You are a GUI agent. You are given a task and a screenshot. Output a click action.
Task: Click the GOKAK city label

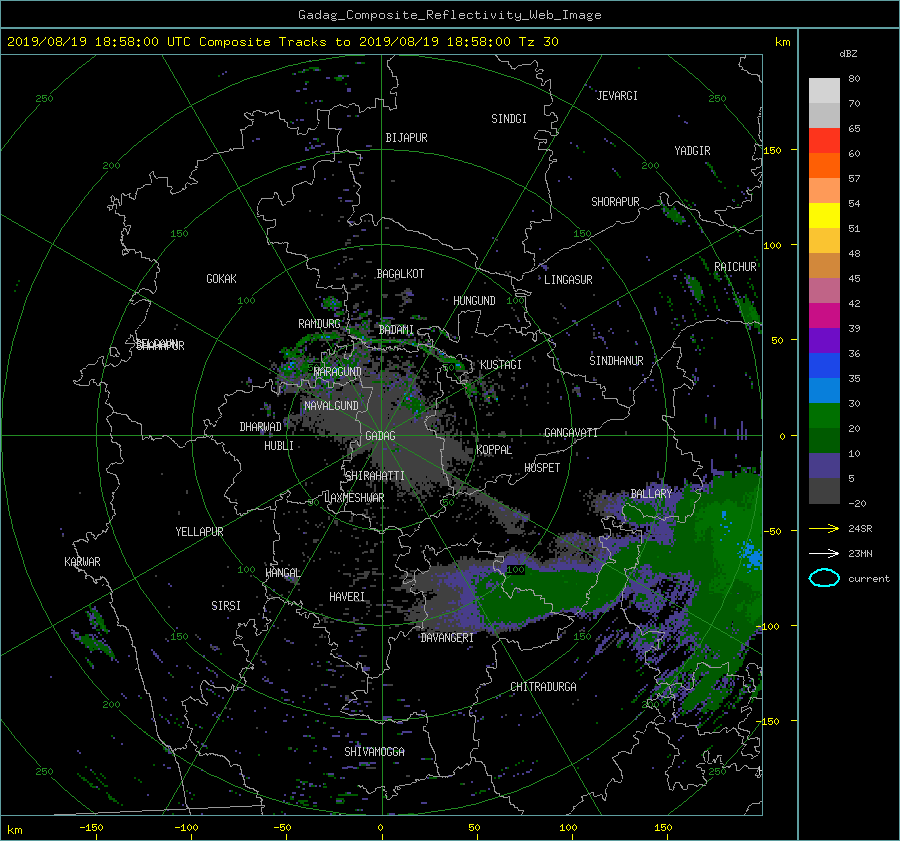click(222, 278)
